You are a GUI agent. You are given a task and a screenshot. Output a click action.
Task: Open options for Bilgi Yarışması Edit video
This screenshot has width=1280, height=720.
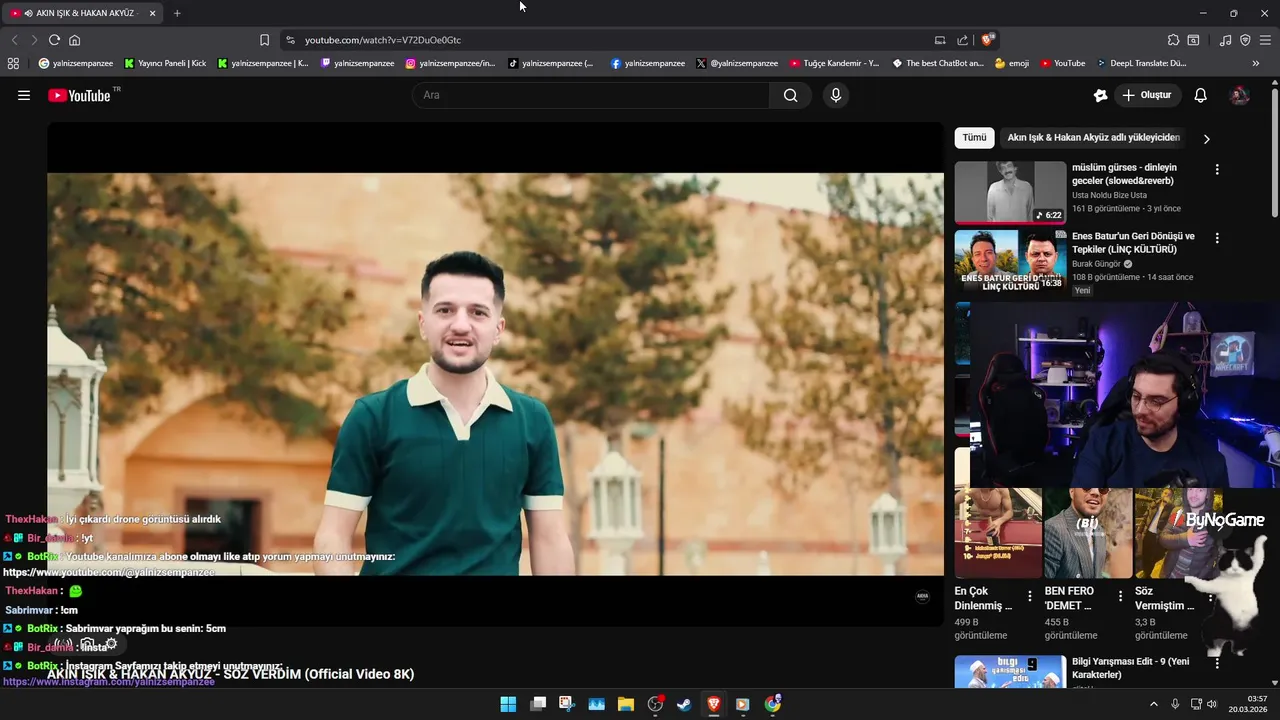(1217, 663)
